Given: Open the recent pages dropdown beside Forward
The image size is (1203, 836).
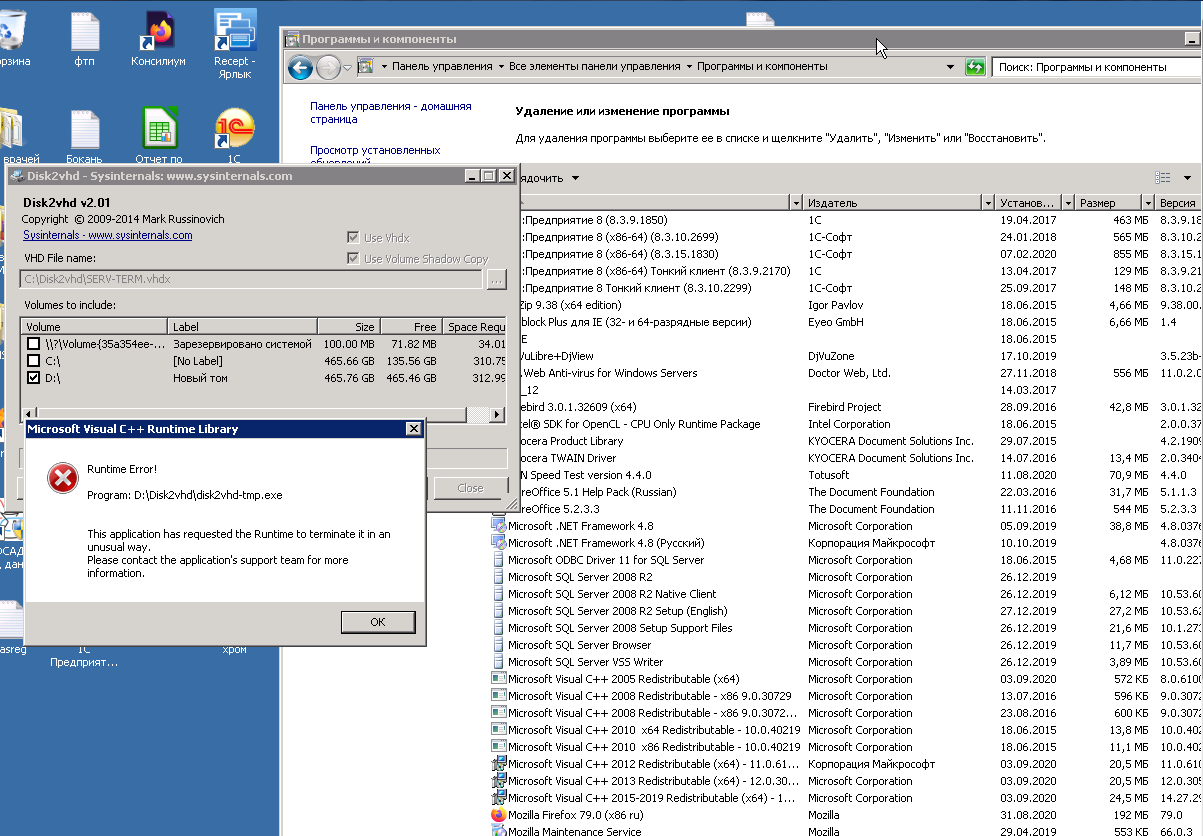Looking at the screenshot, I should (x=347, y=68).
